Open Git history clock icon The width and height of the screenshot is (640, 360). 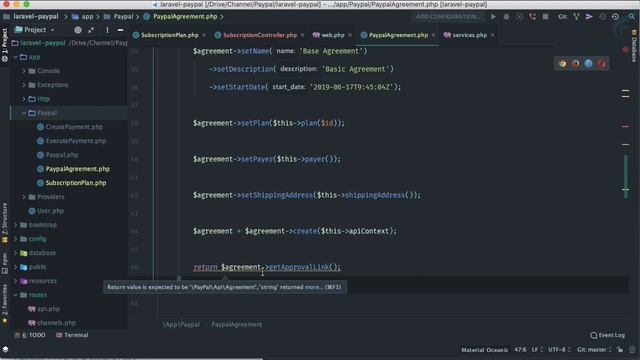[x=602, y=17]
